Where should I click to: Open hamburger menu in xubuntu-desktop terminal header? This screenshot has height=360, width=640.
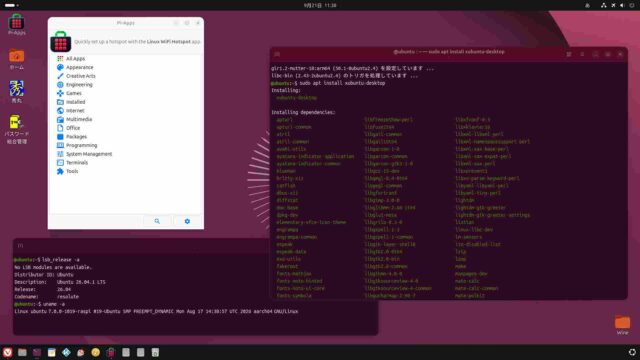coord(582,54)
